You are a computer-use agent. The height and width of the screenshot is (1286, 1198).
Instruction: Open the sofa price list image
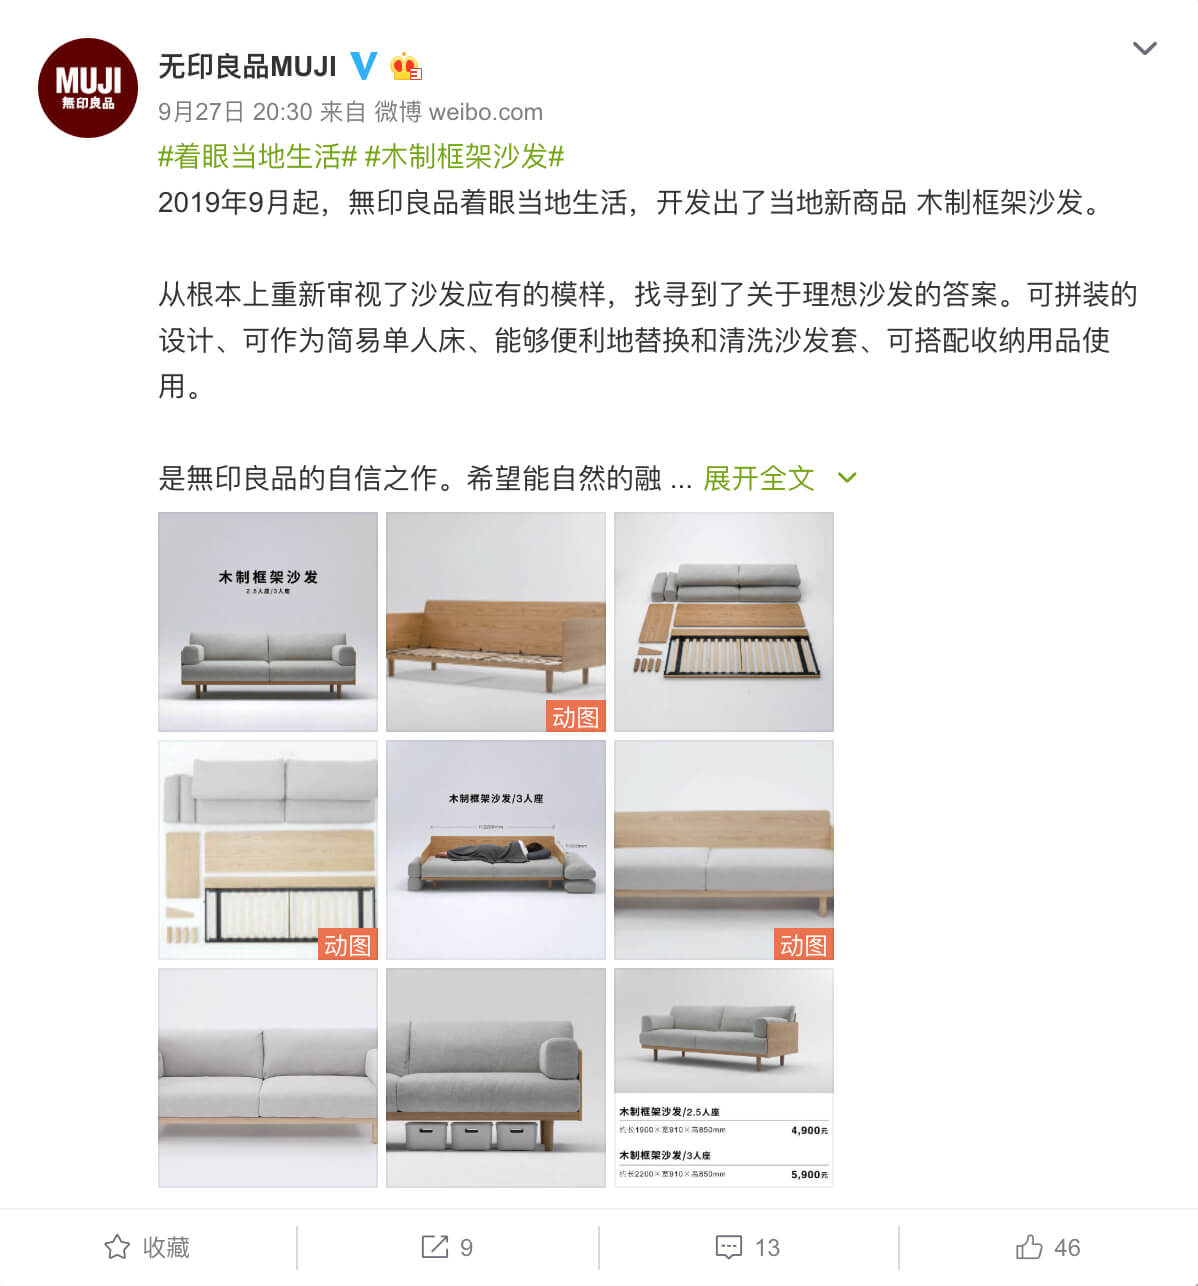click(x=724, y=1078)
